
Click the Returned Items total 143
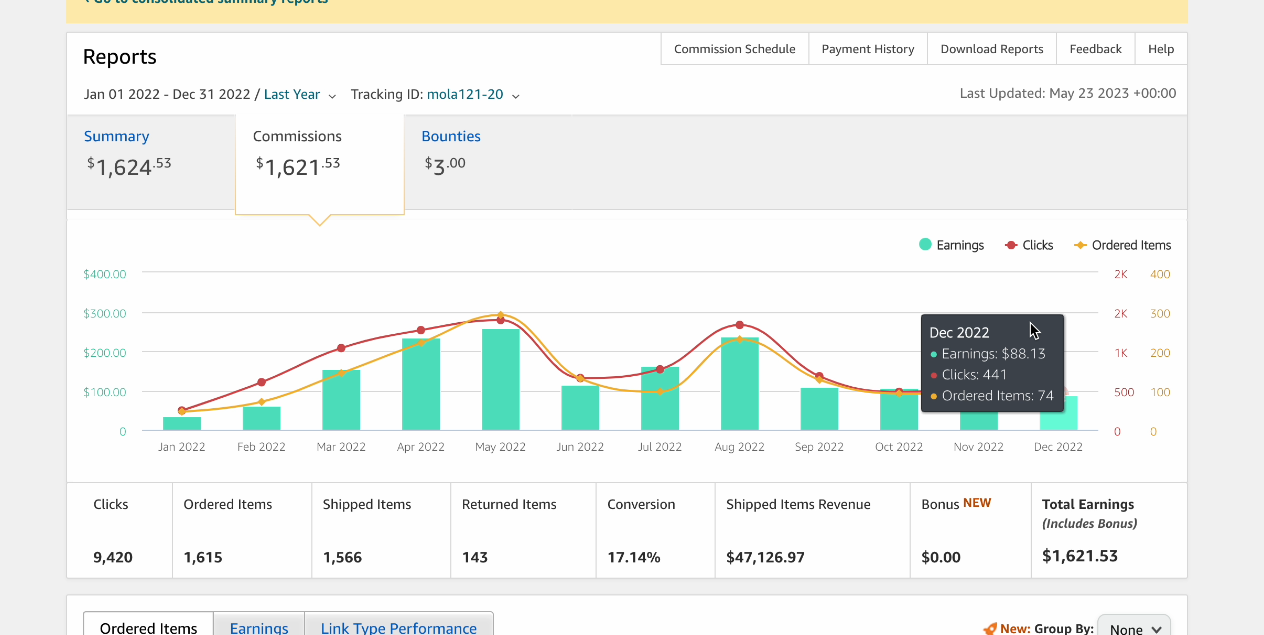point(475,557)
